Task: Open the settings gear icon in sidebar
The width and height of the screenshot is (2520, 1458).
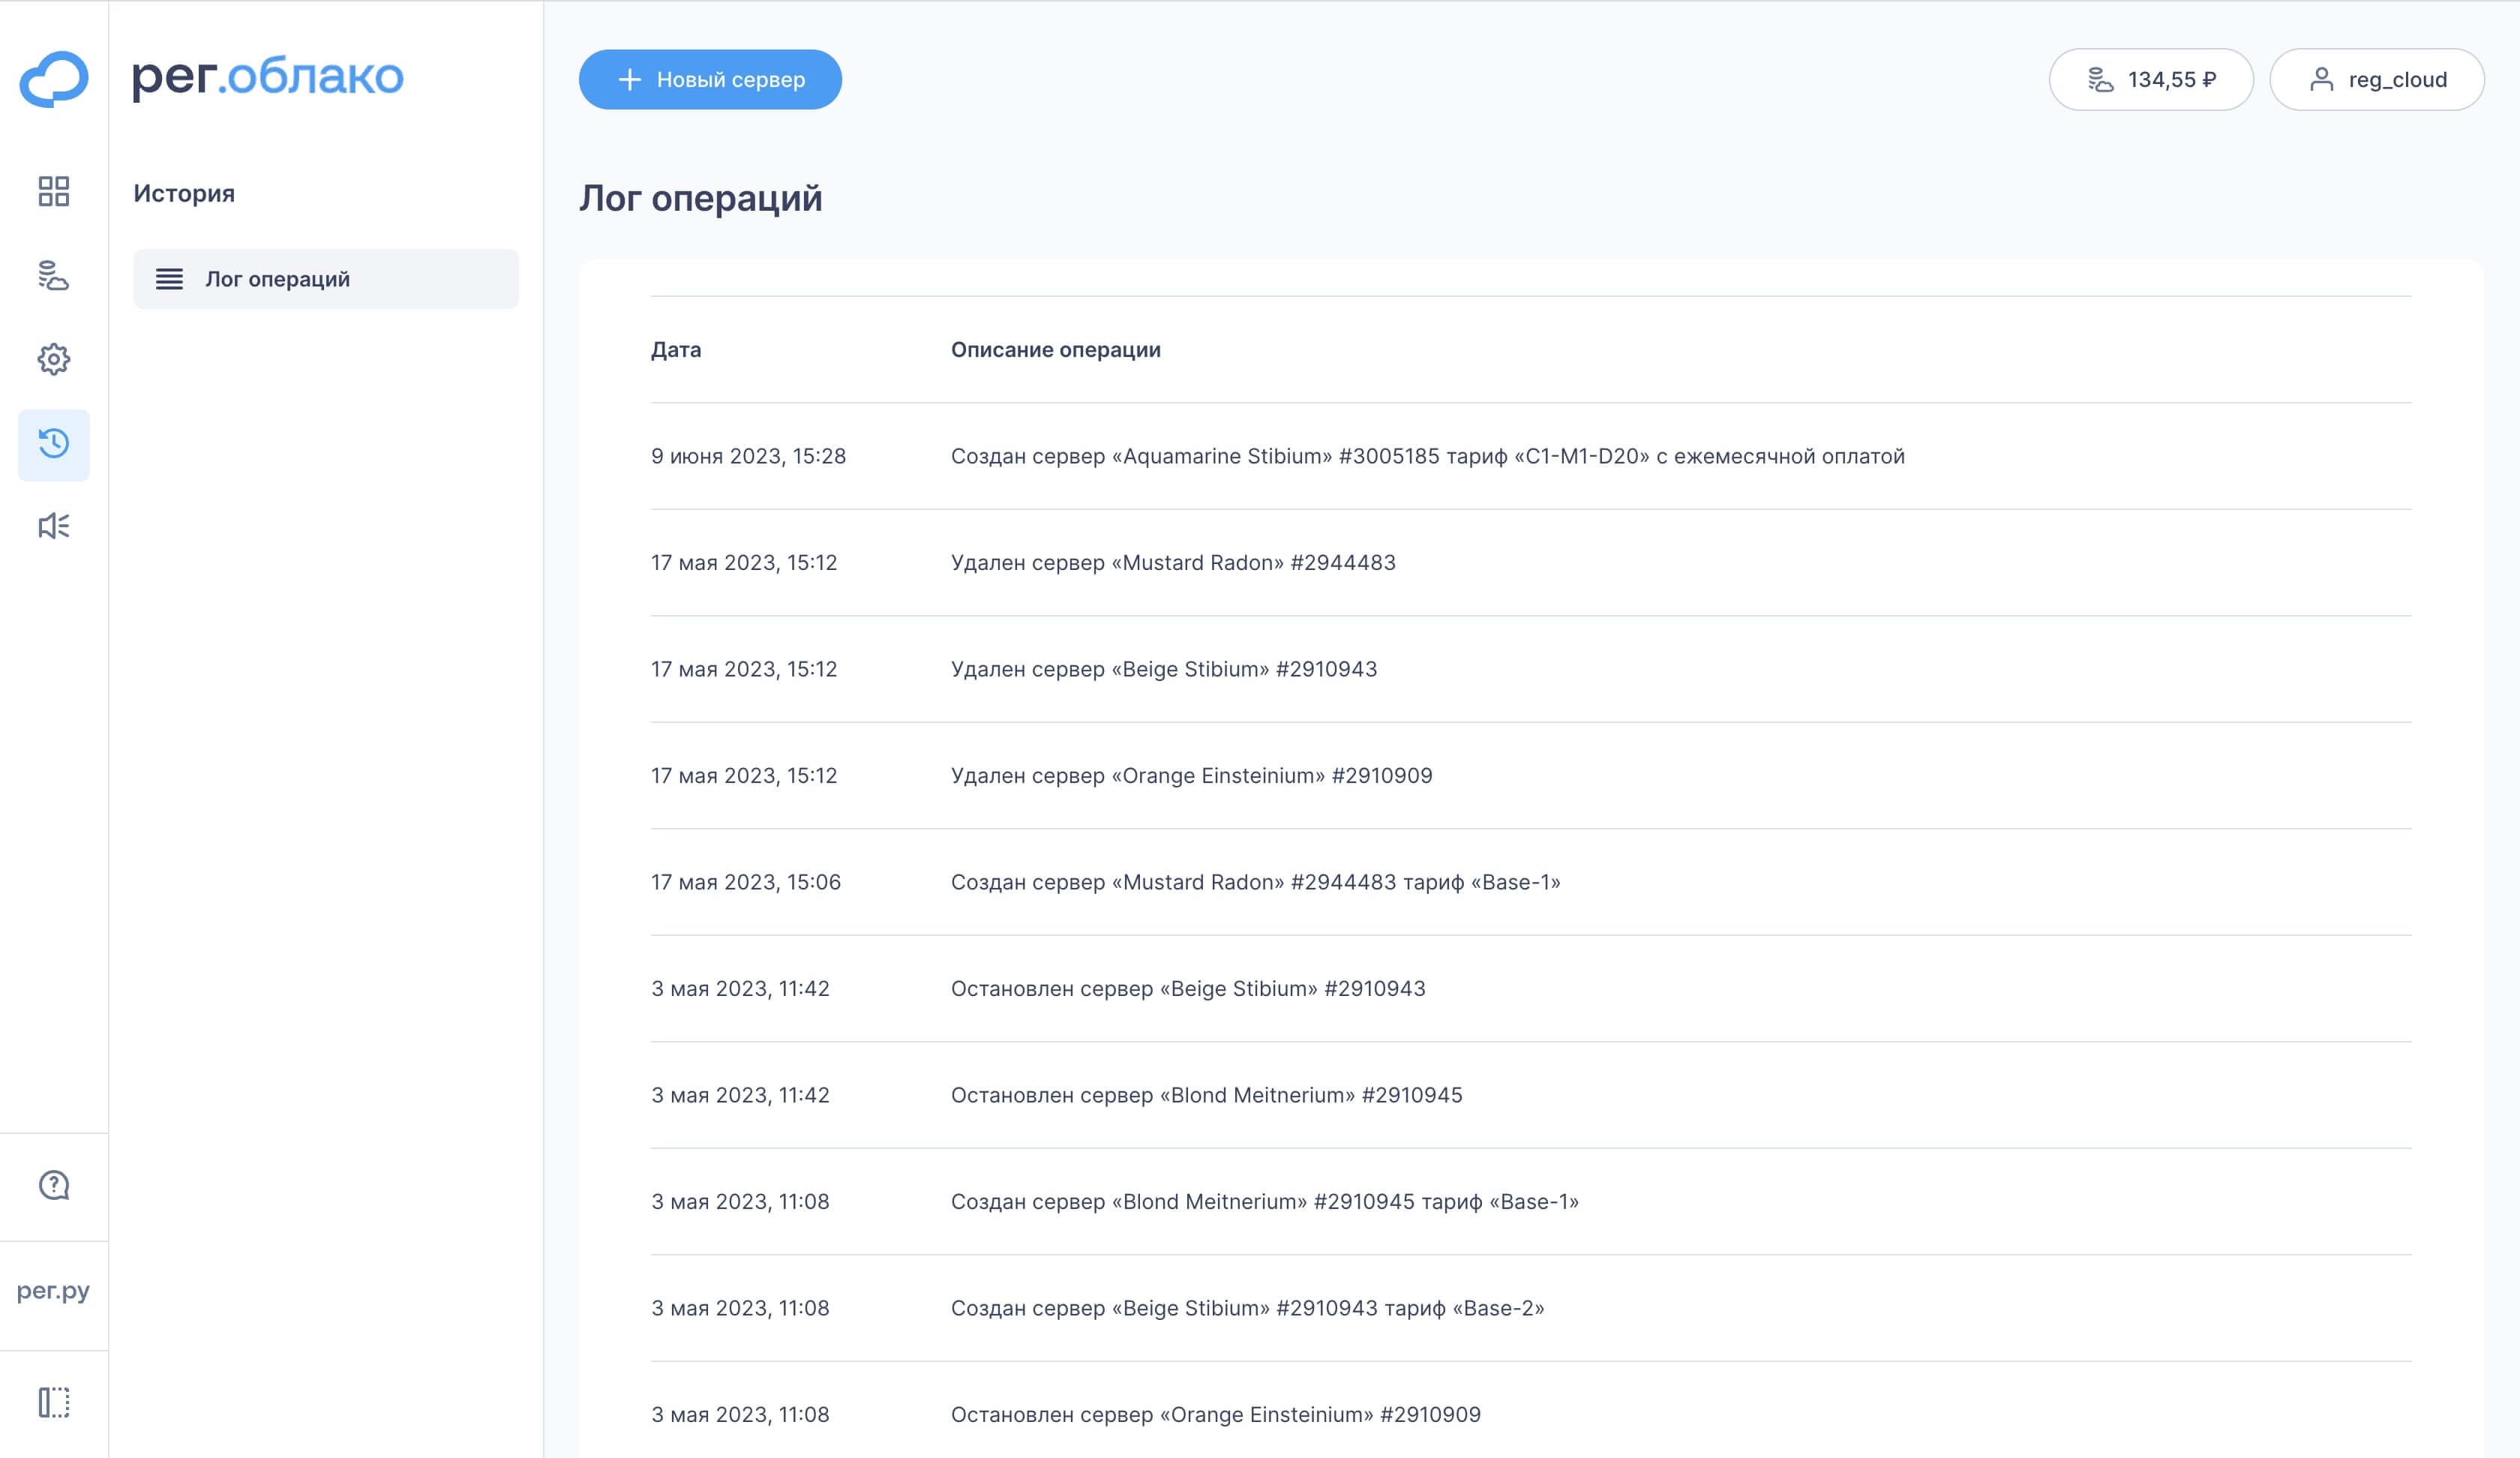Action: 54,359
